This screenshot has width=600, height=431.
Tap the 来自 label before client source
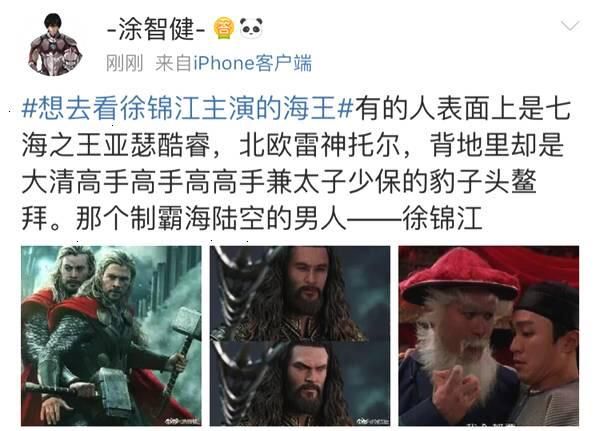coord(173,63)
